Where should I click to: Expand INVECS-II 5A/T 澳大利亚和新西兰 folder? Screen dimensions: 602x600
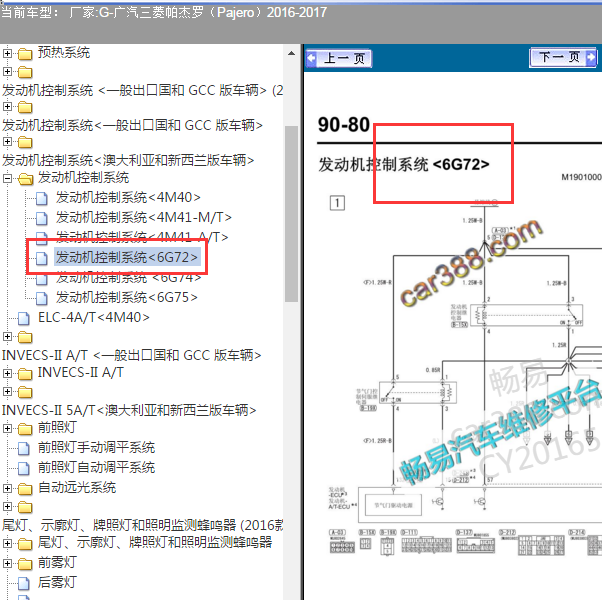[7, 392]
